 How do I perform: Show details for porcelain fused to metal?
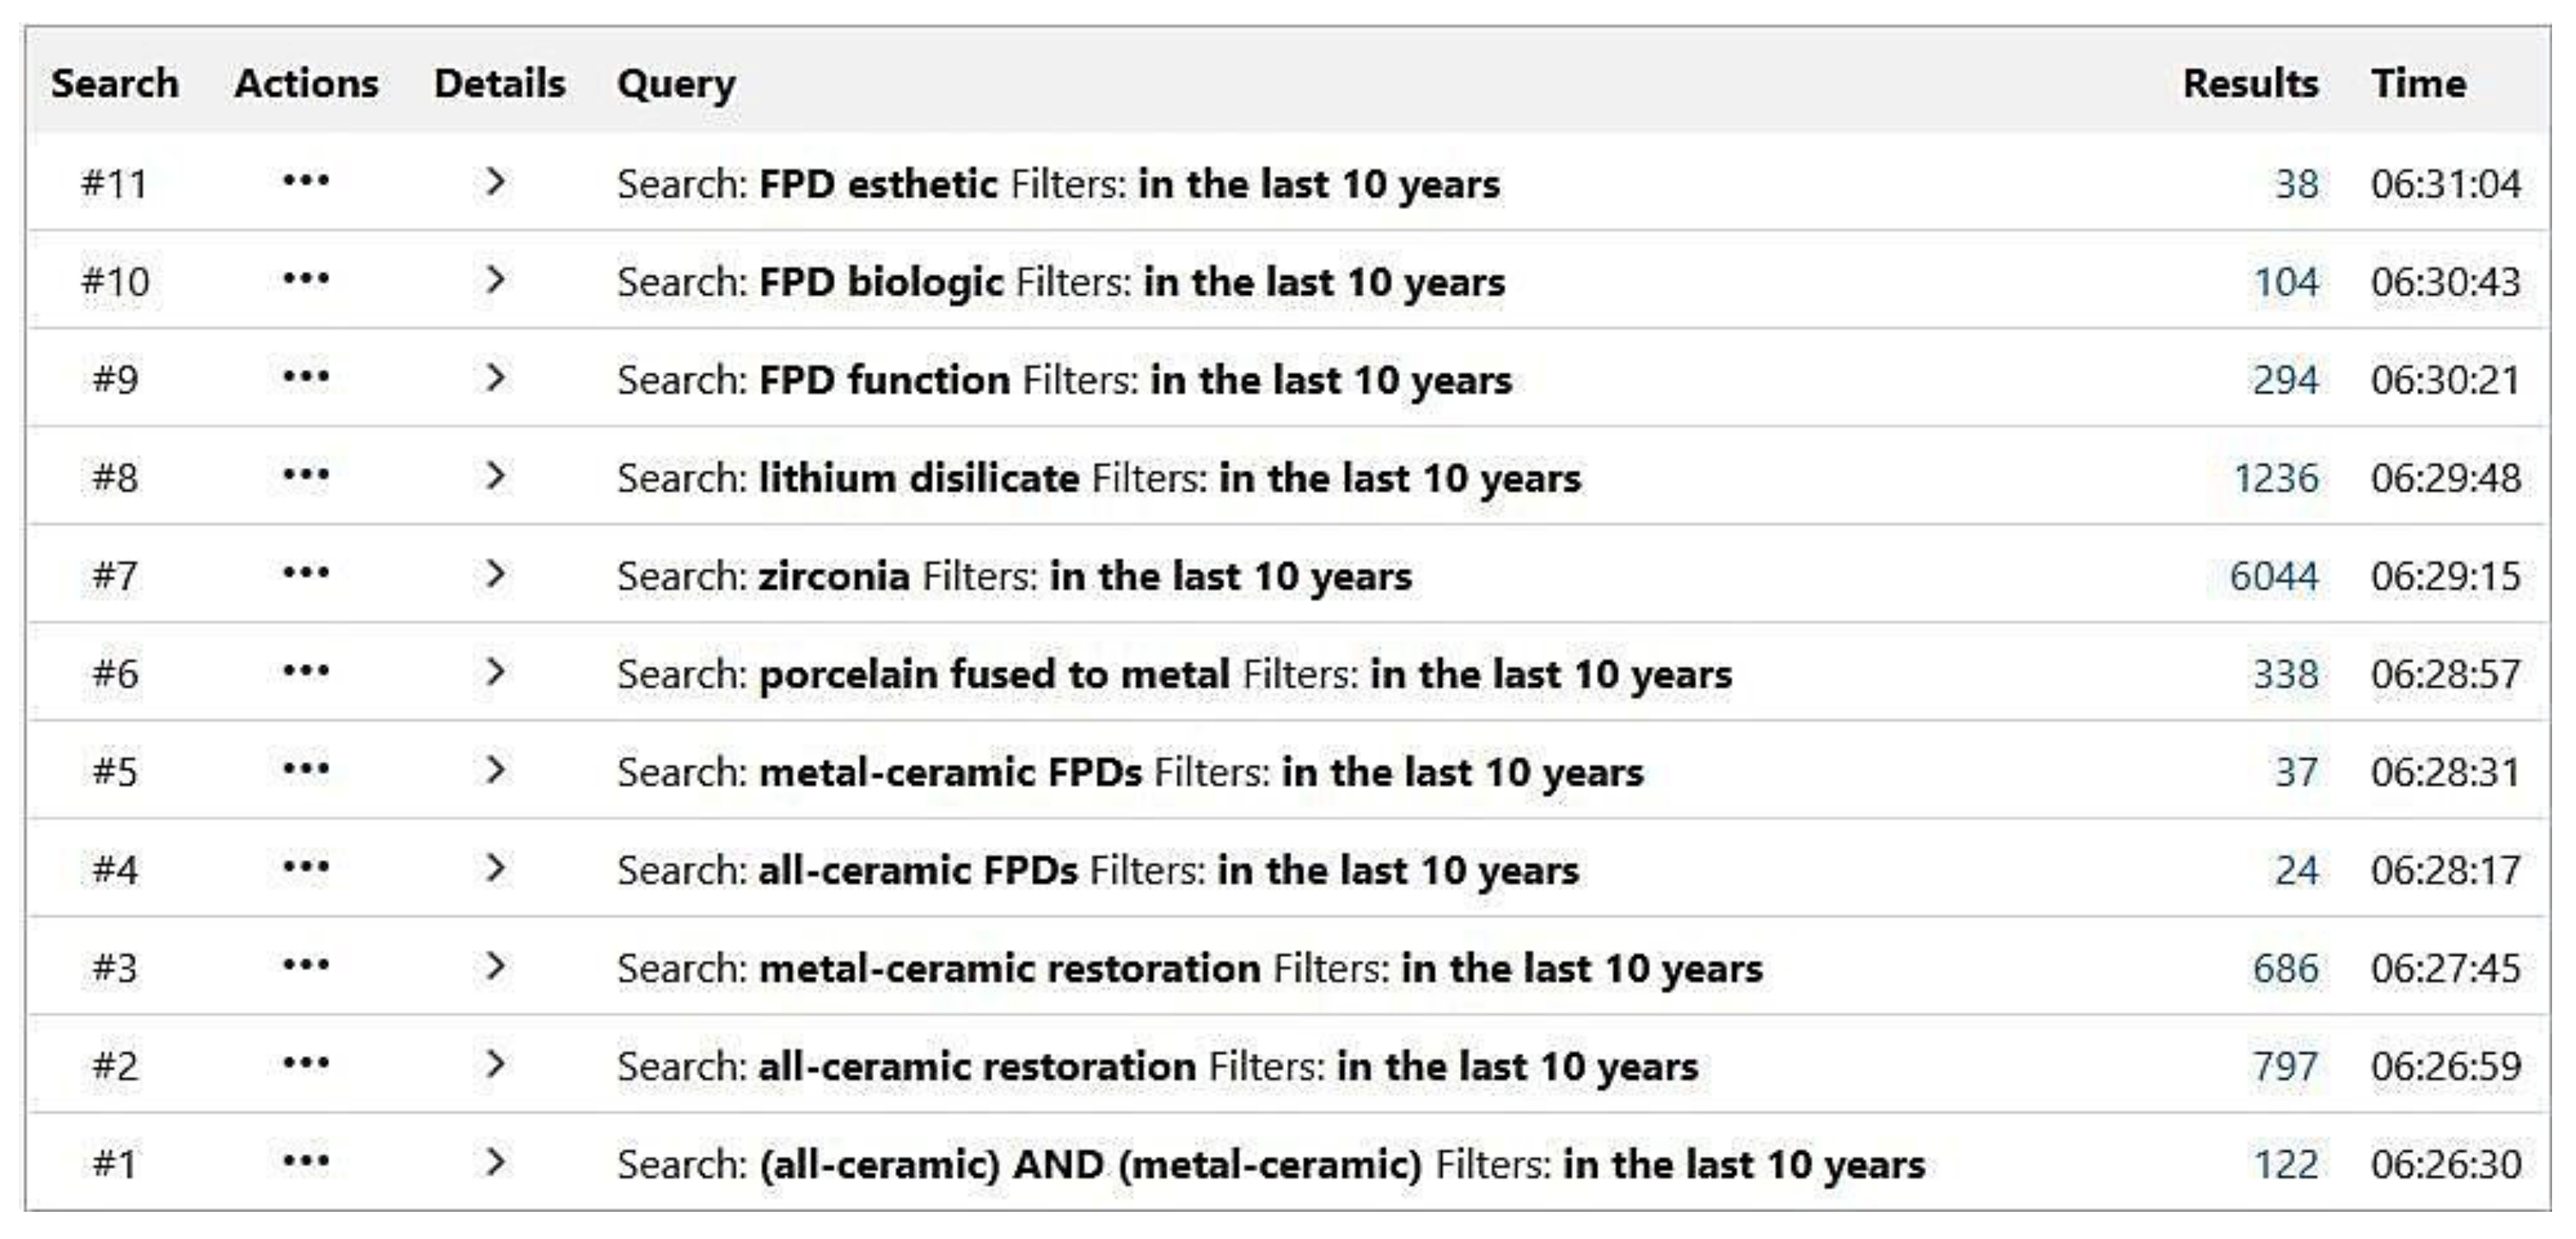tap(495, 672)
